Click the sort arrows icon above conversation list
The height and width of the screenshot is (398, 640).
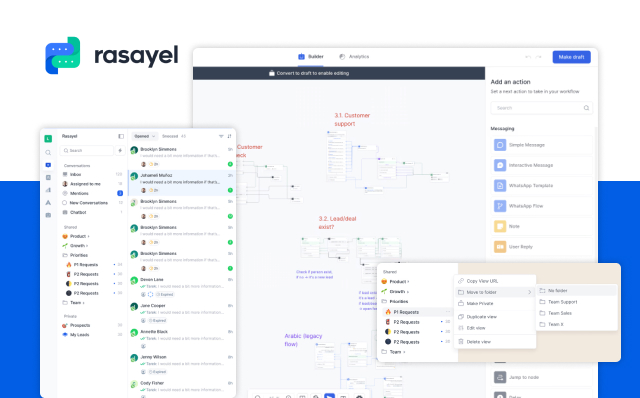[229, 136]
